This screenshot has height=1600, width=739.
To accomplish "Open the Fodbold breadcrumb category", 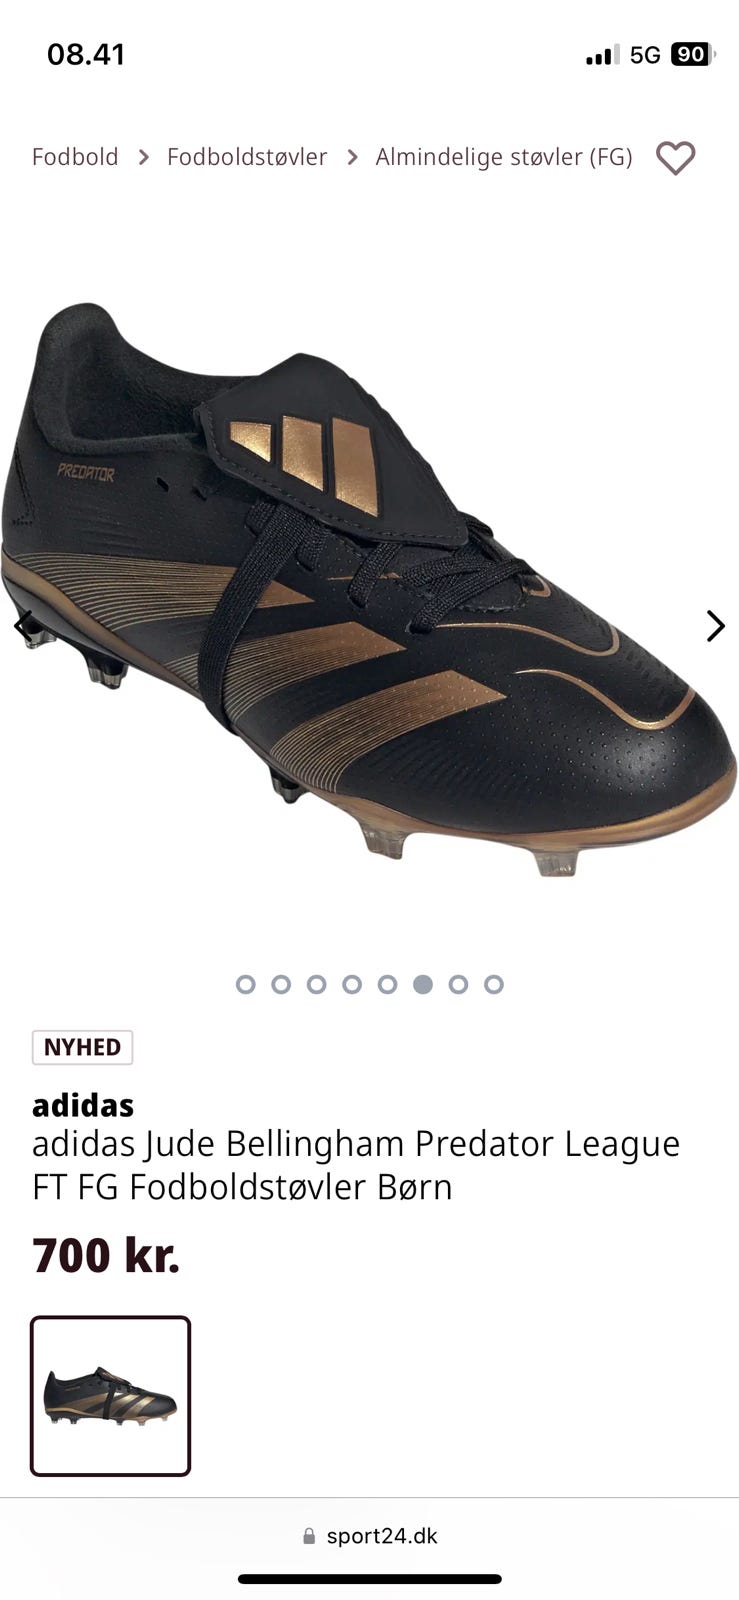I will point(75,157).
